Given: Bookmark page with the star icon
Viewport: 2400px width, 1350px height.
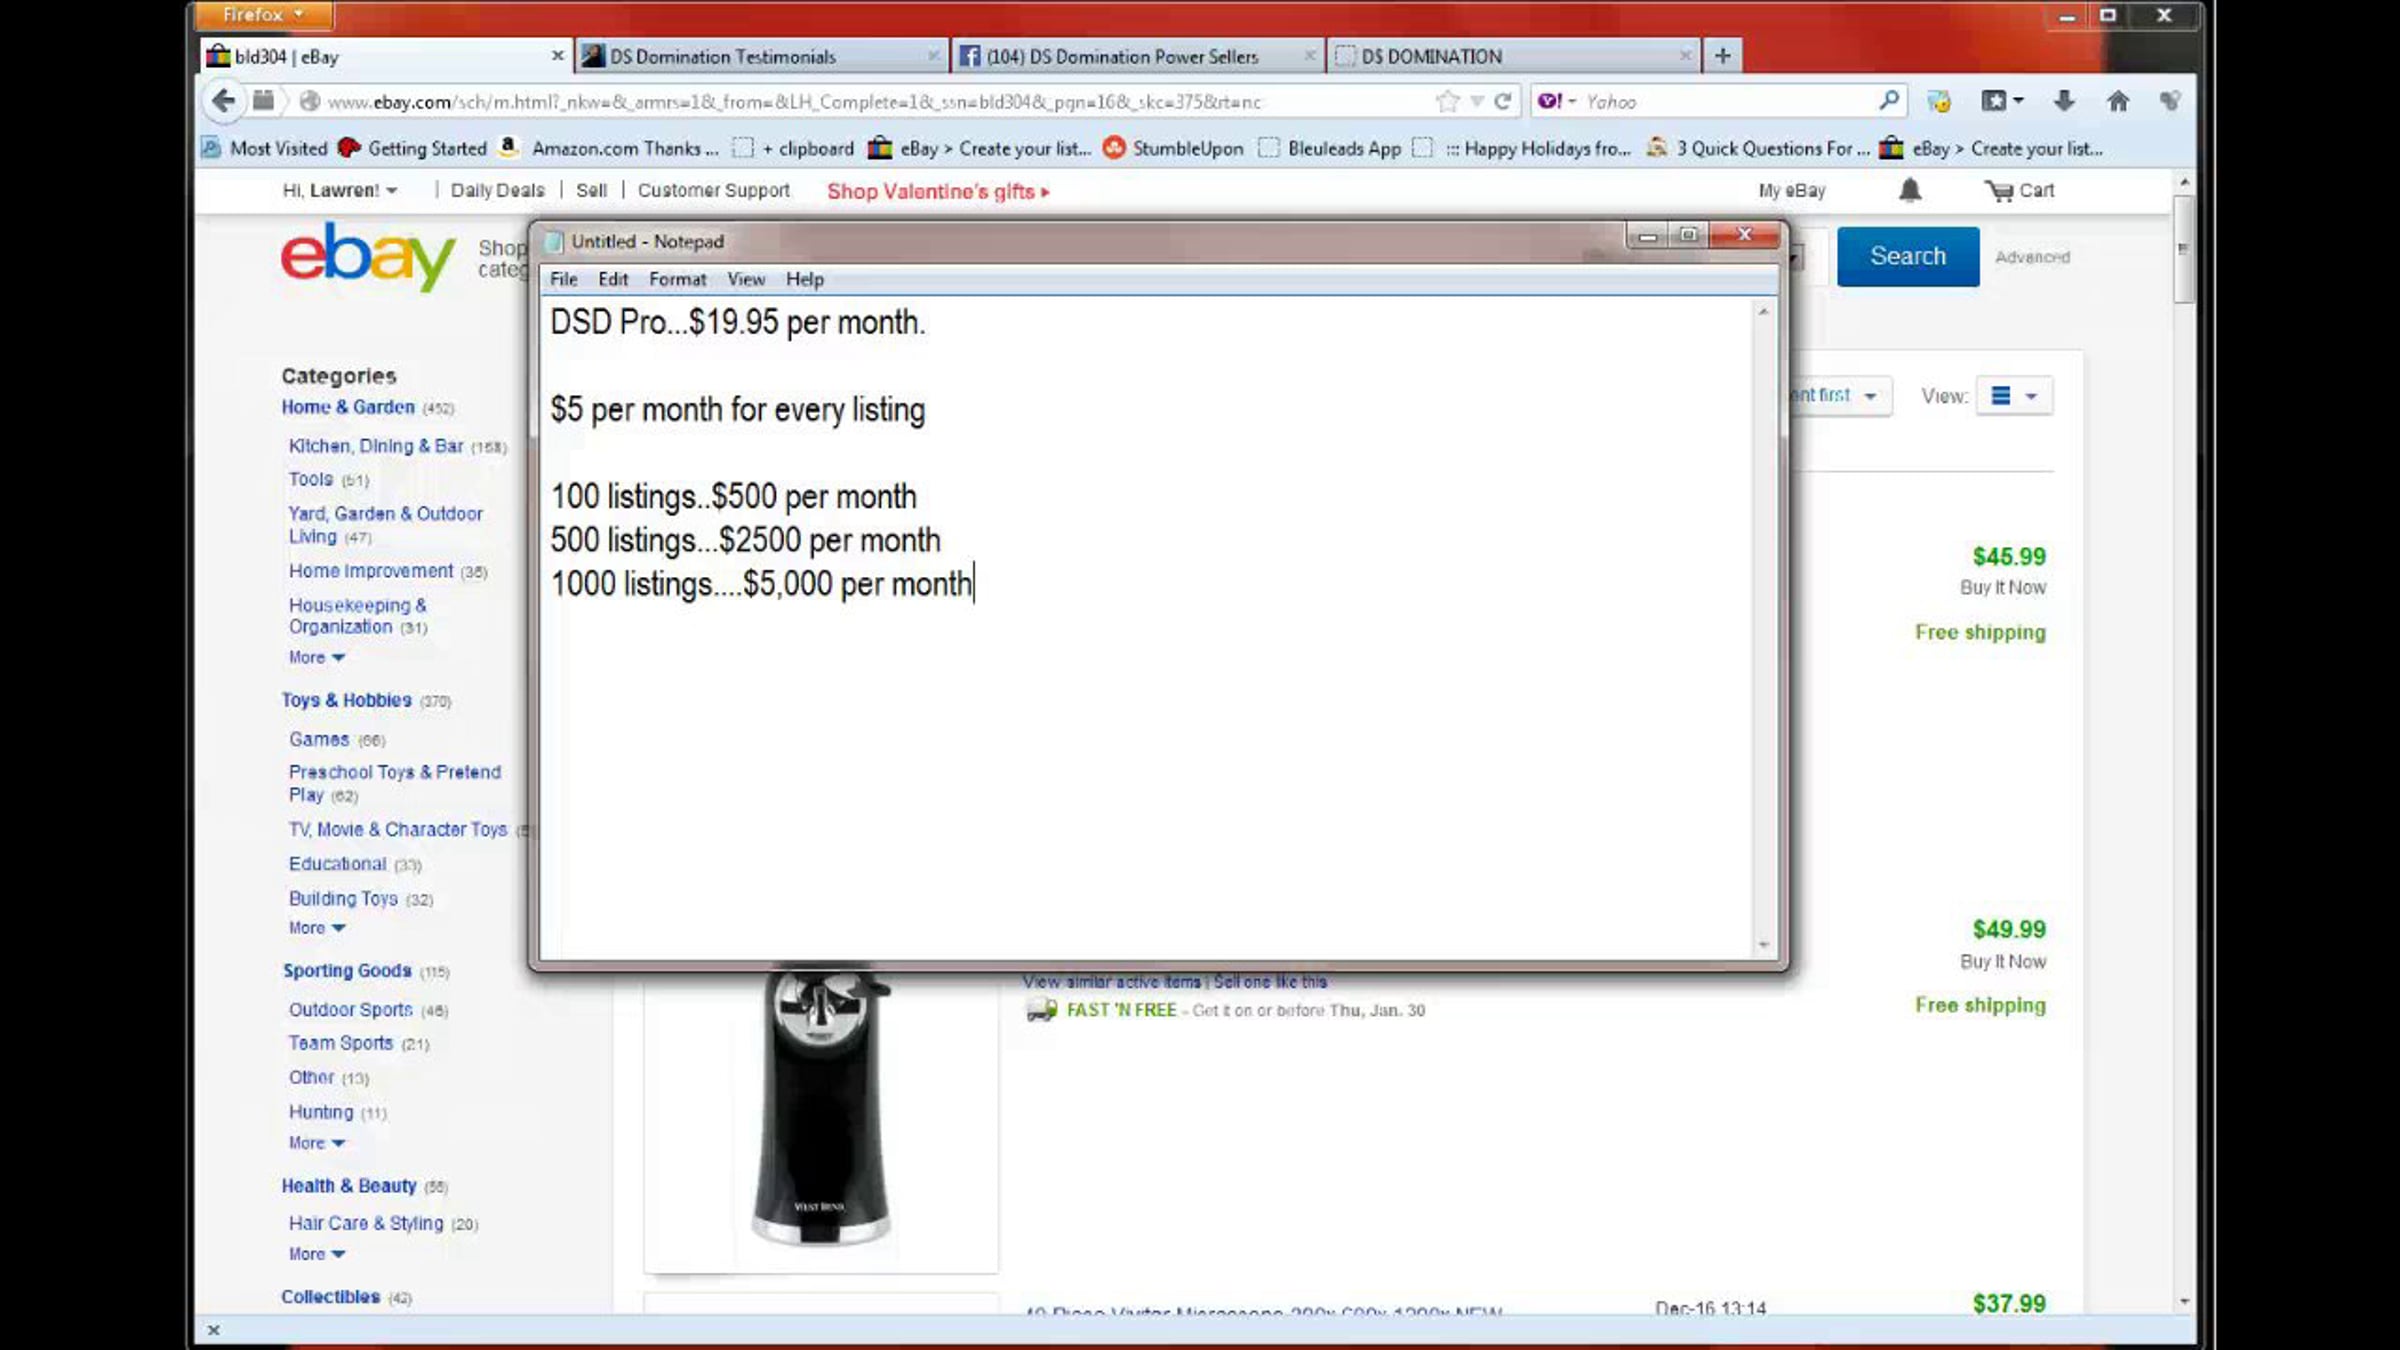Looking at the screenshot, I should pos(1446,101).
